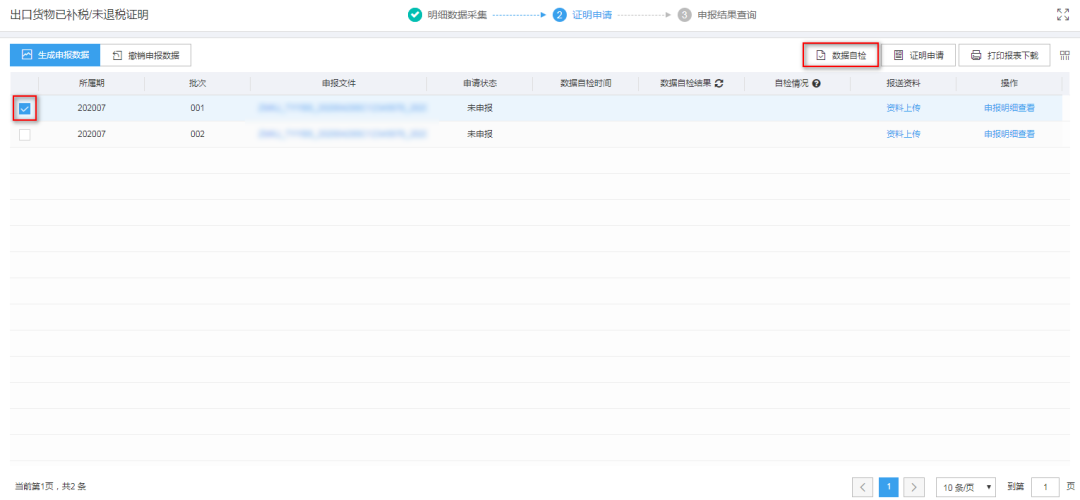Go to previous page arrow
The width and height of the screenshot is (1080, 500).
[863, 487]
